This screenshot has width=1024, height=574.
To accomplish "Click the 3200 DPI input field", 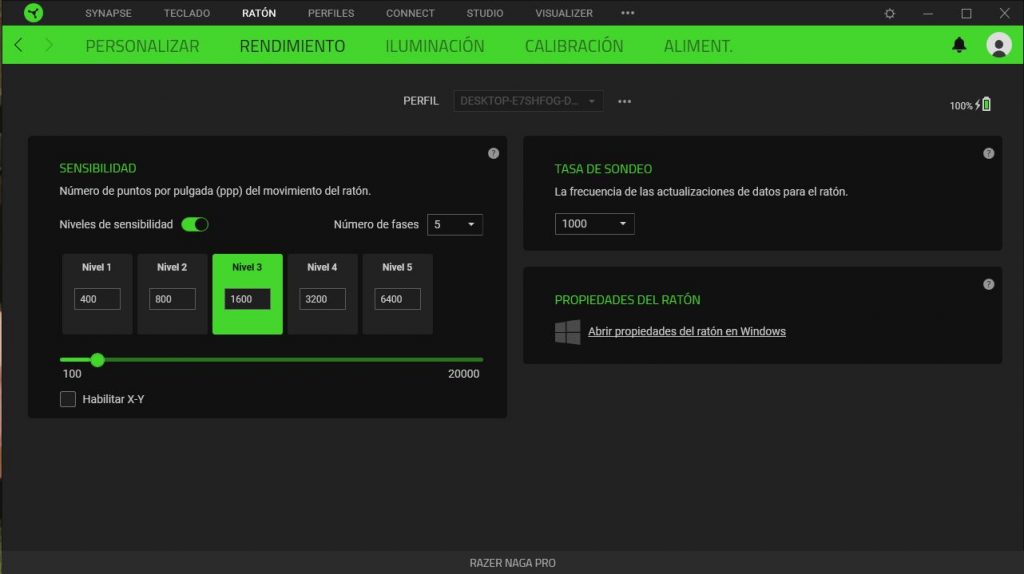I will click(x=323, y=299).
